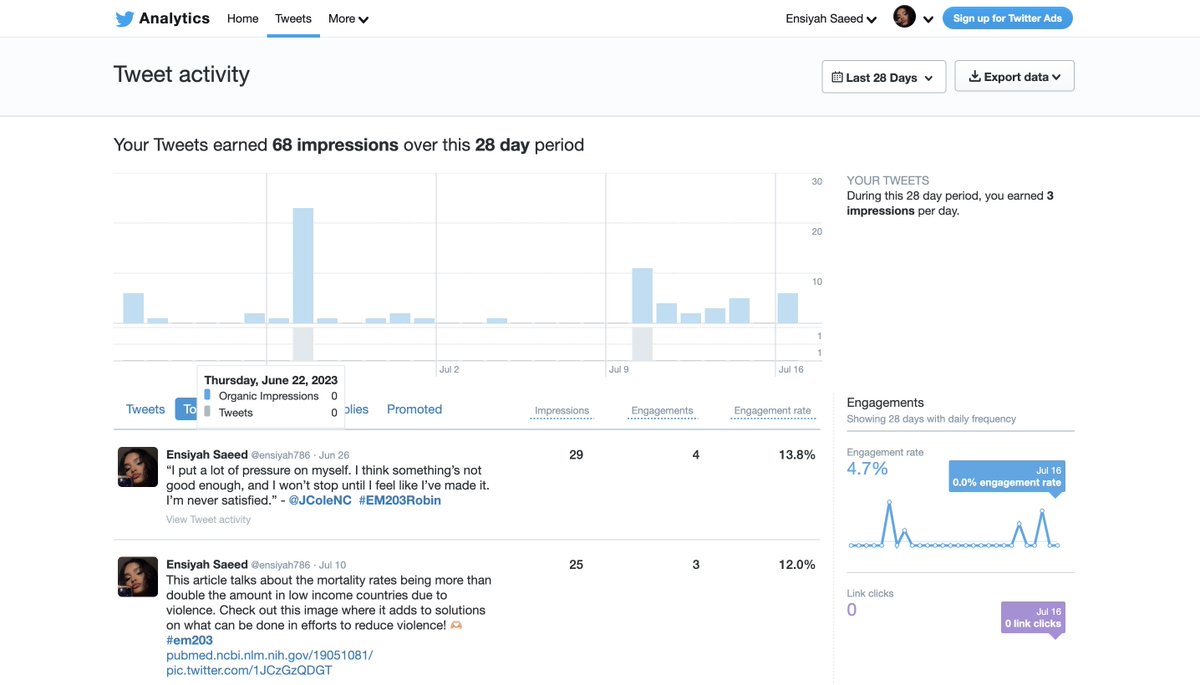Click the avatar of the Jun 26 tweet

click(138, 467)
